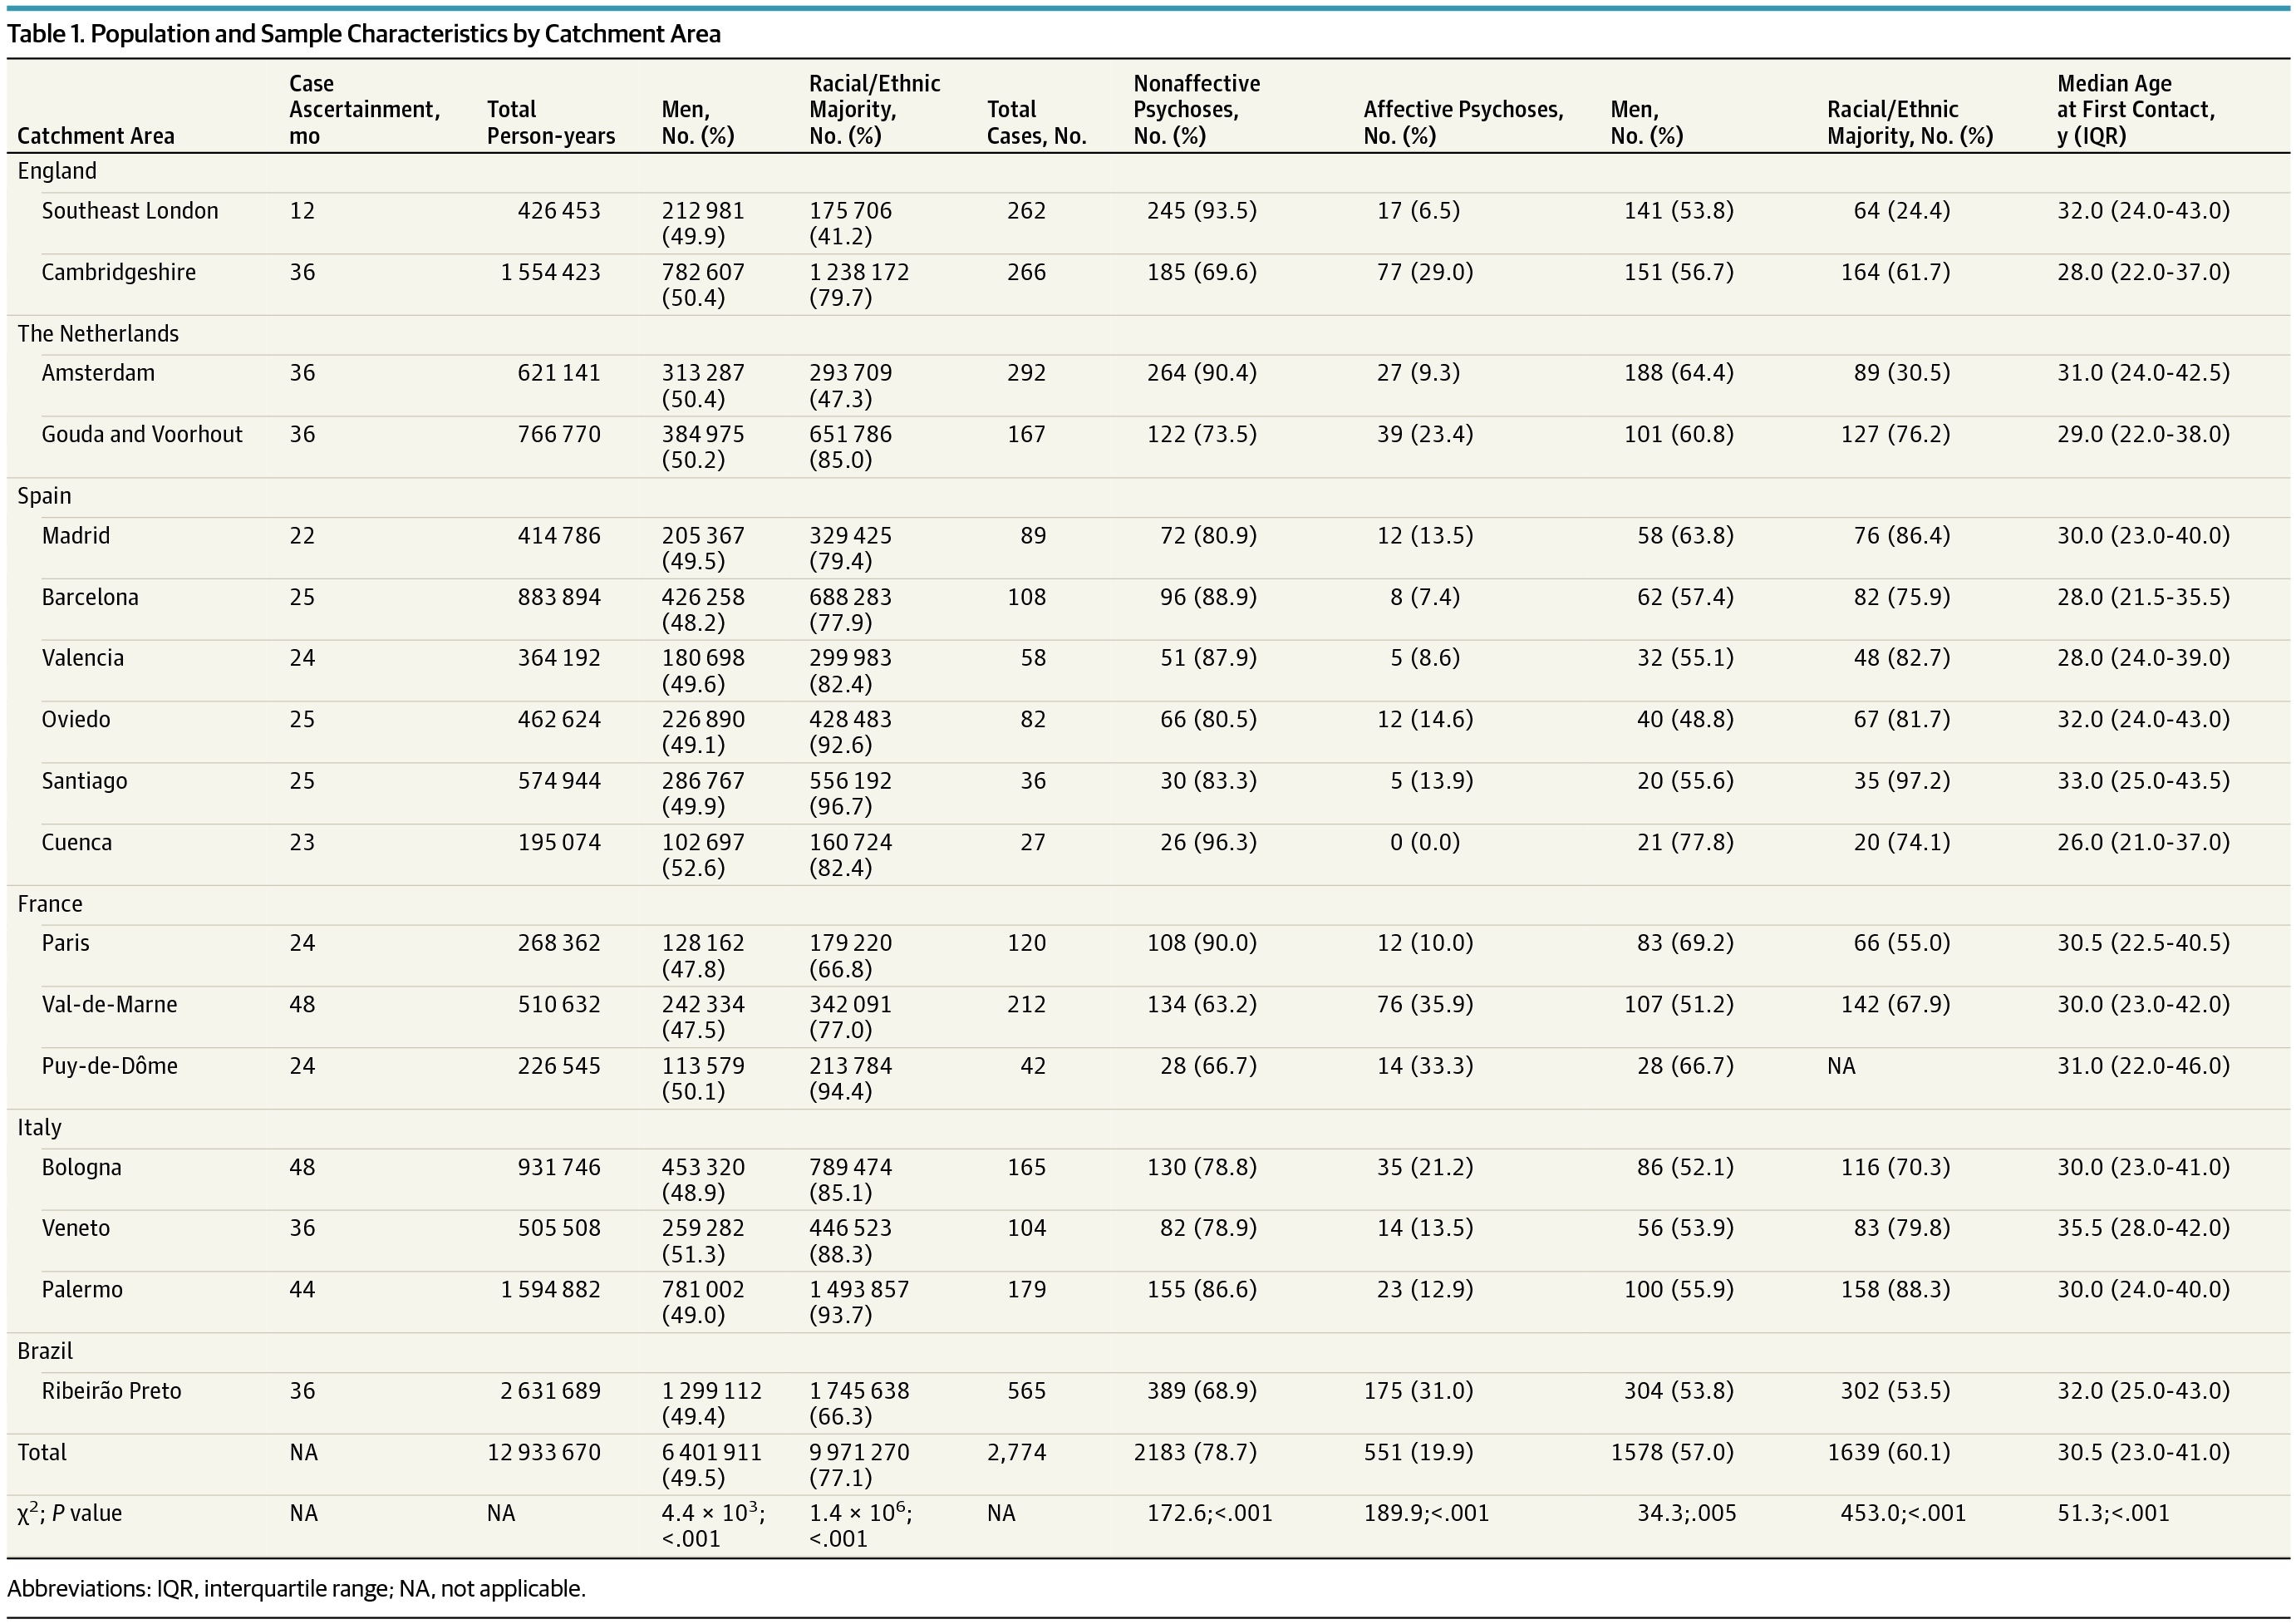This screenshot has height=1624, width=2296.
Task: Select the 'Valencia' row label
Action: pos(83,658)
